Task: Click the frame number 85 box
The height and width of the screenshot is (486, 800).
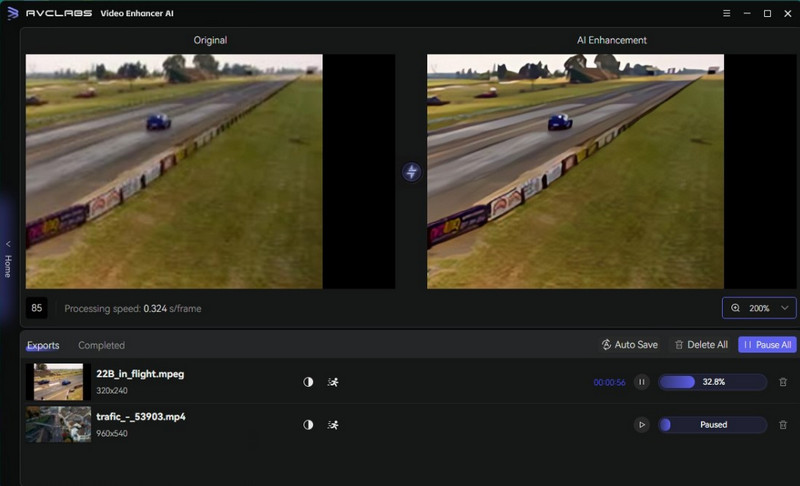Action: (x=36, y=308)
